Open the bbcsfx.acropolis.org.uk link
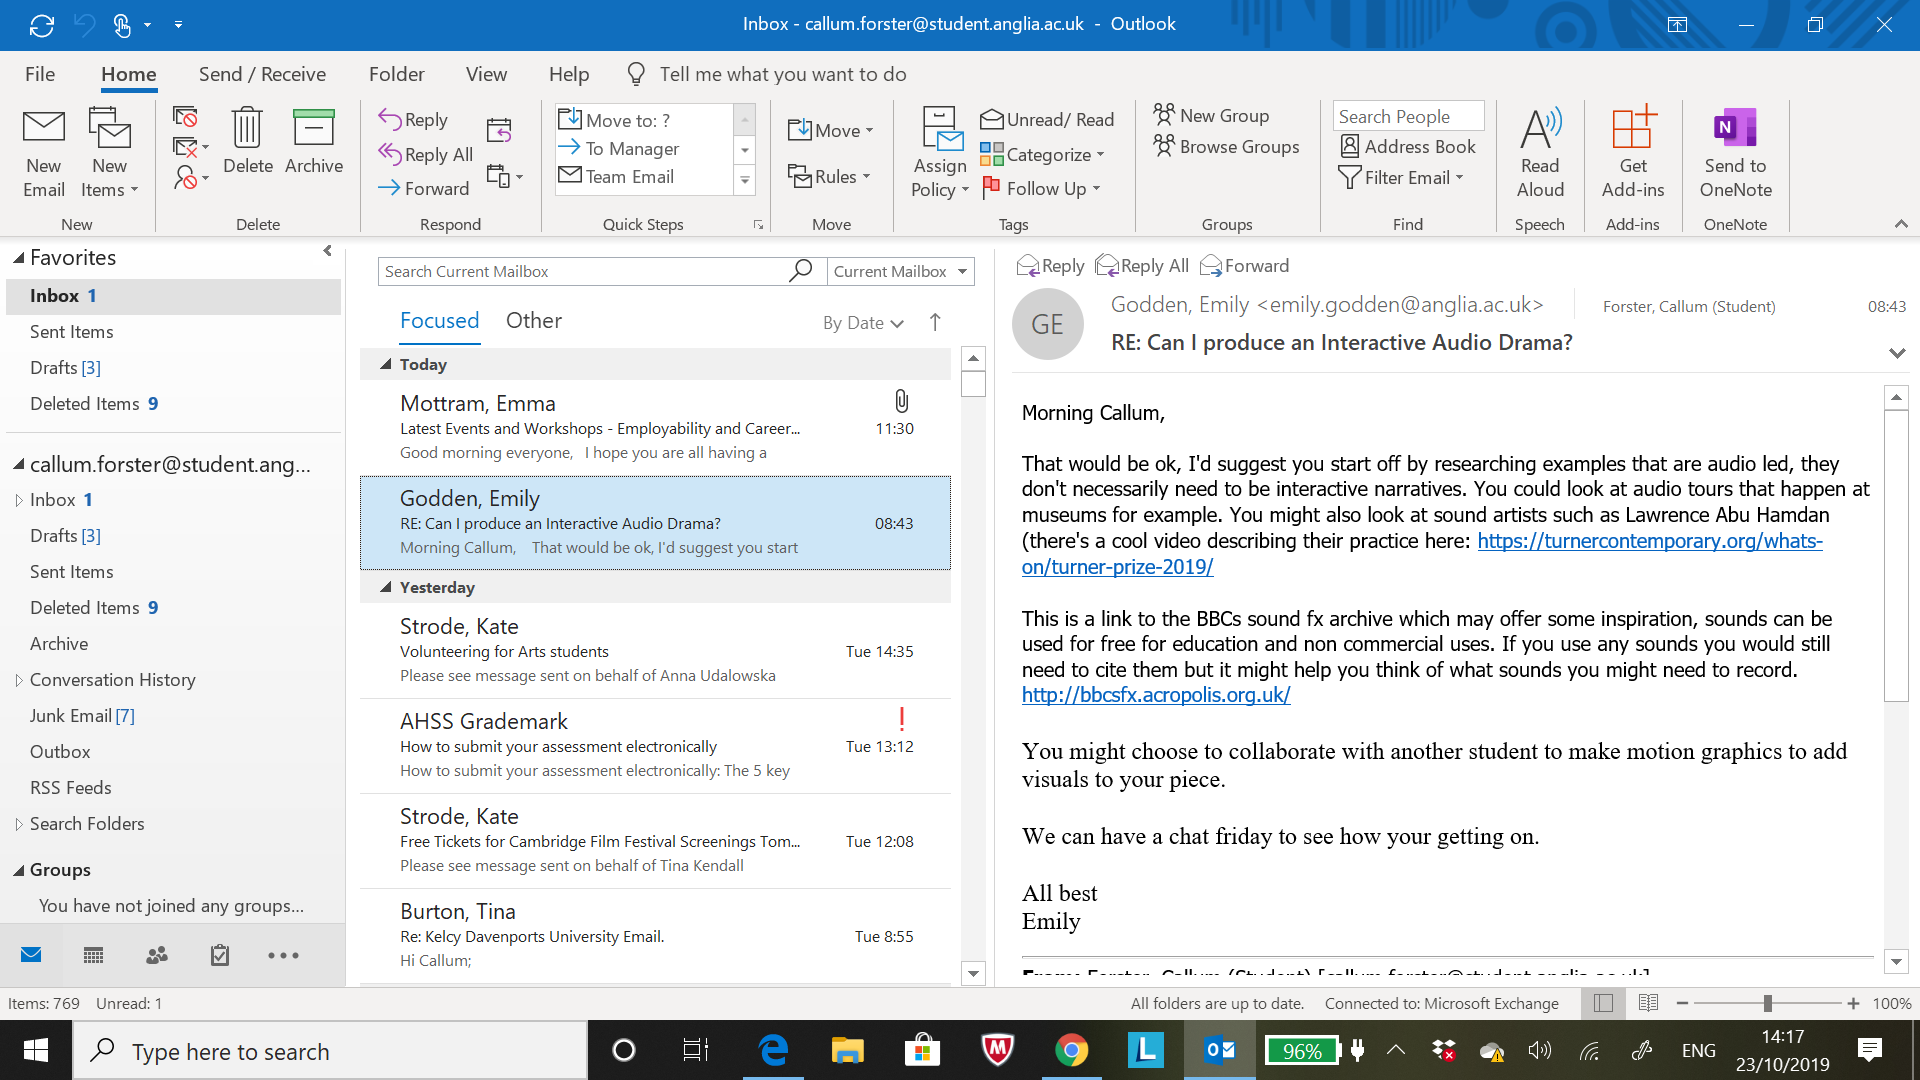The image size is (1920, 1080). coord(1155,695)
